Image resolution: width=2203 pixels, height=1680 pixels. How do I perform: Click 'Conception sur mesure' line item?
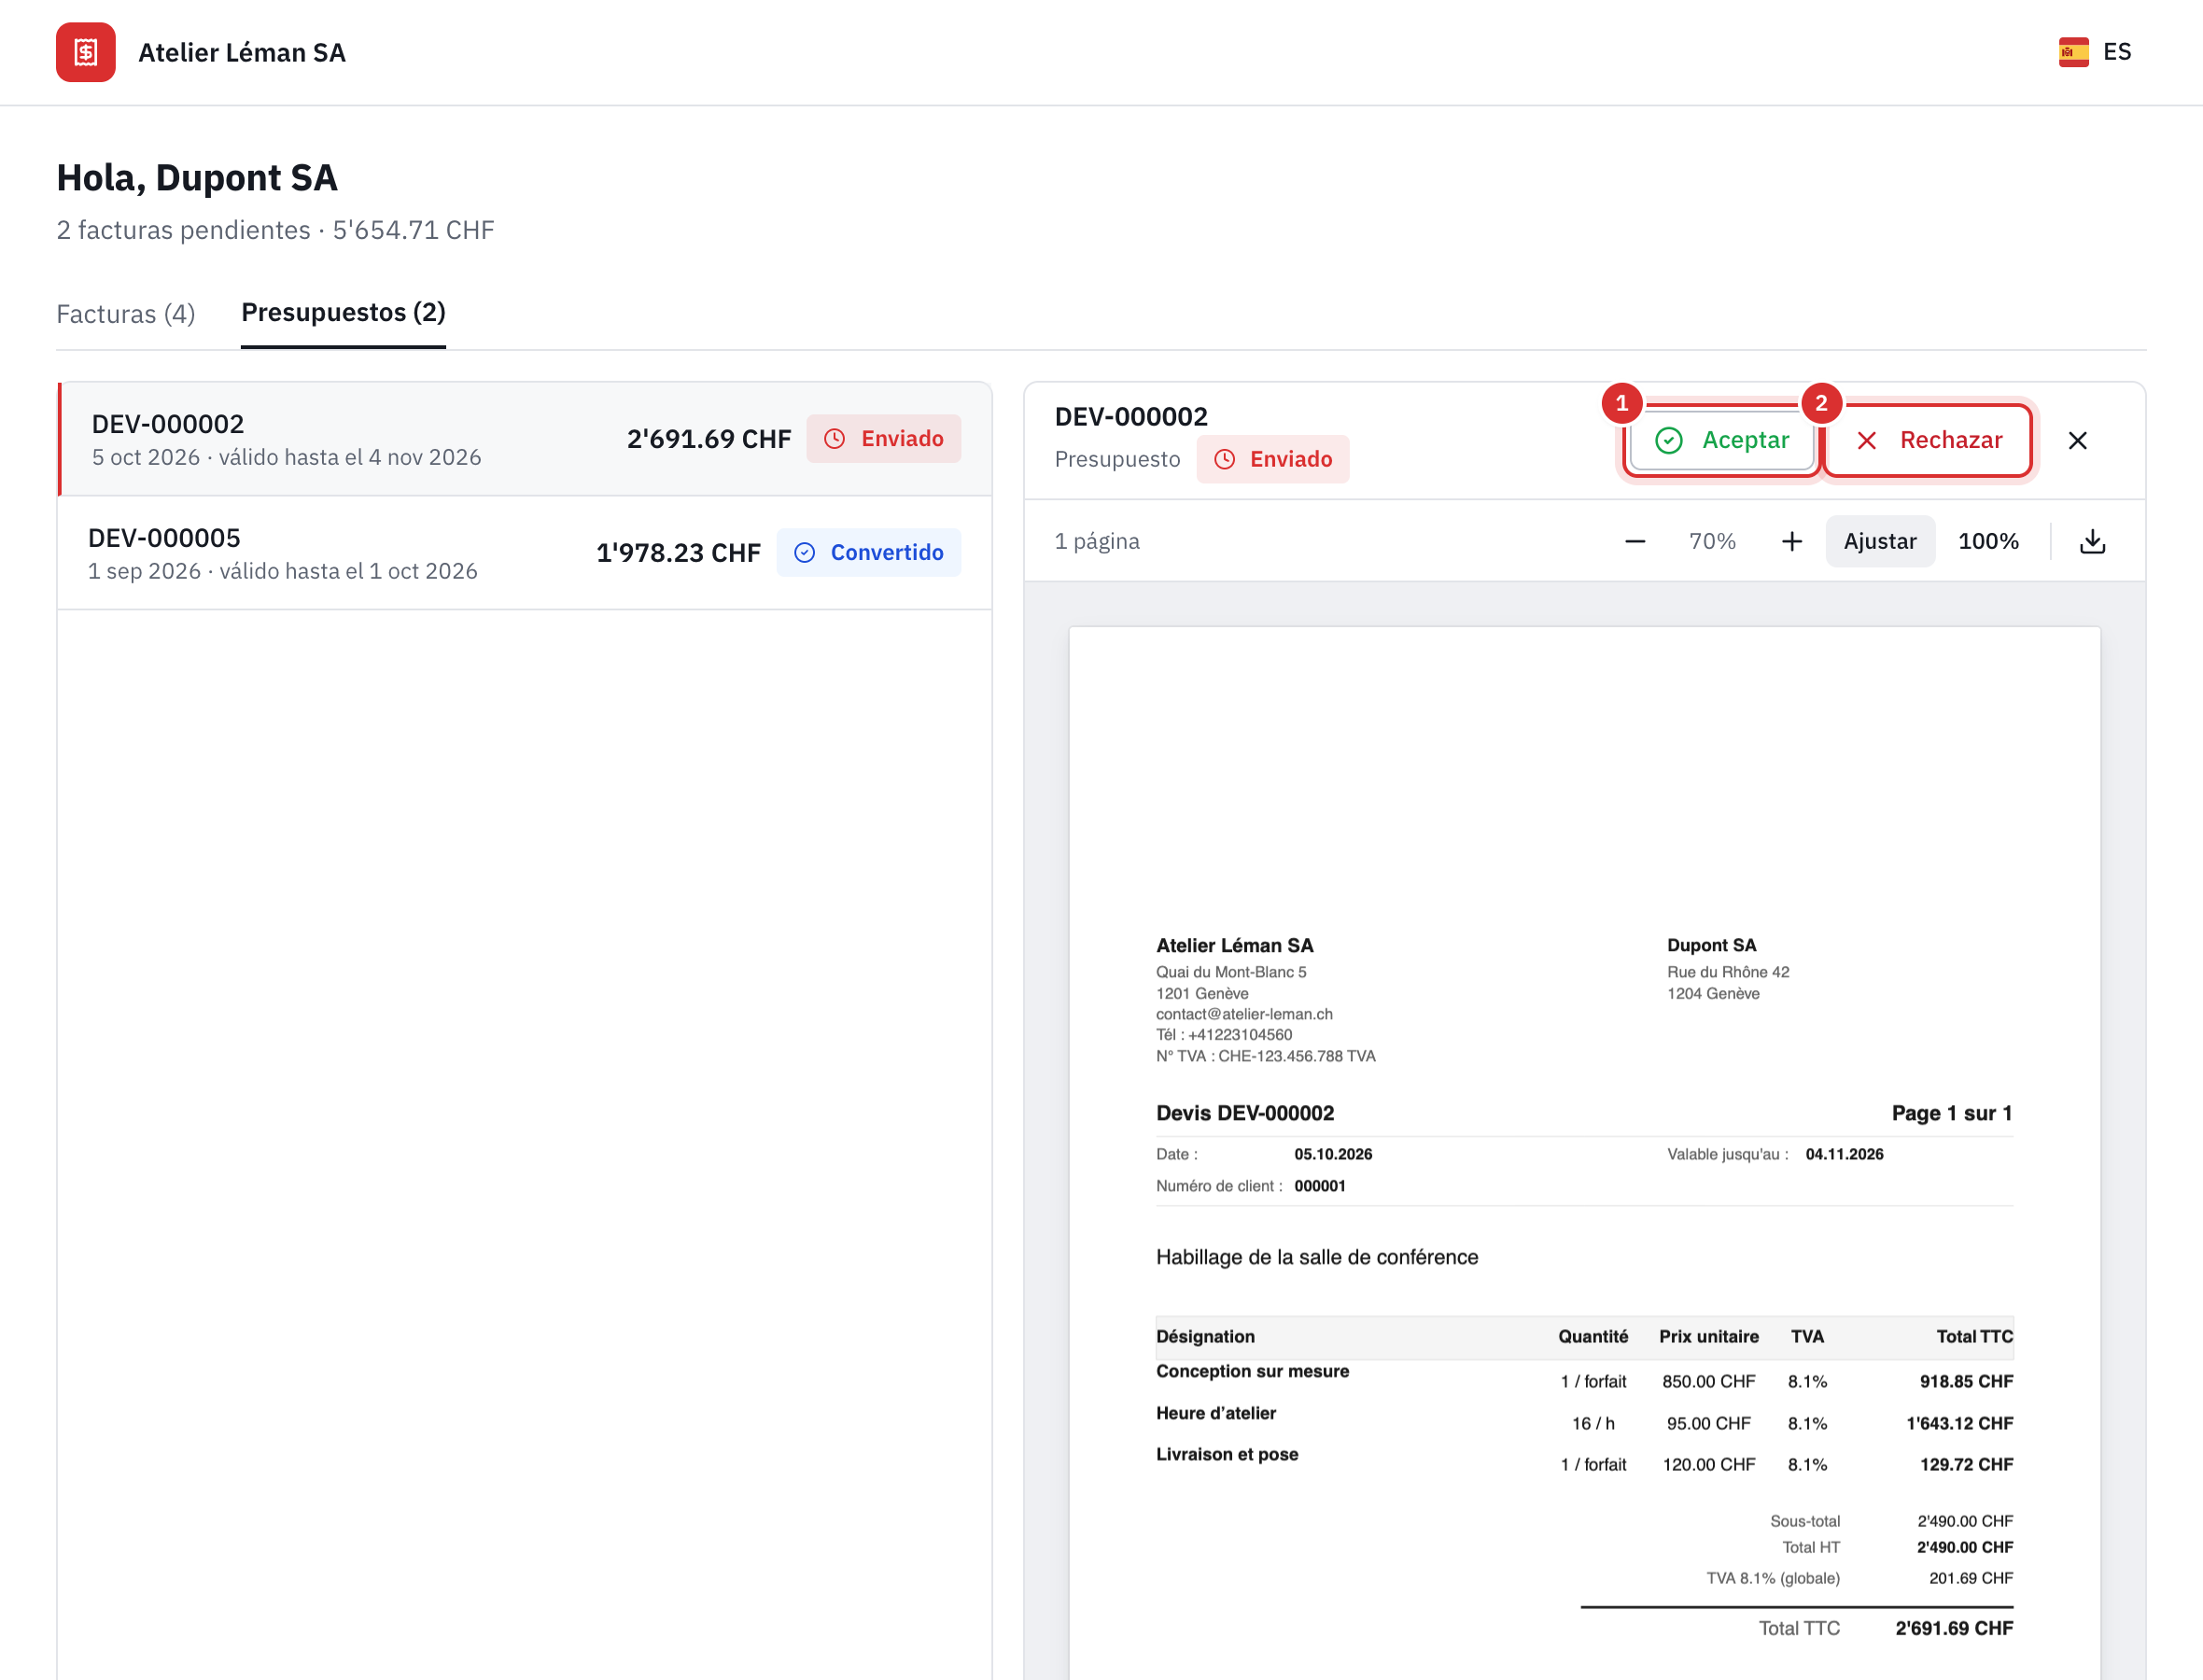pos(1252,1371)
